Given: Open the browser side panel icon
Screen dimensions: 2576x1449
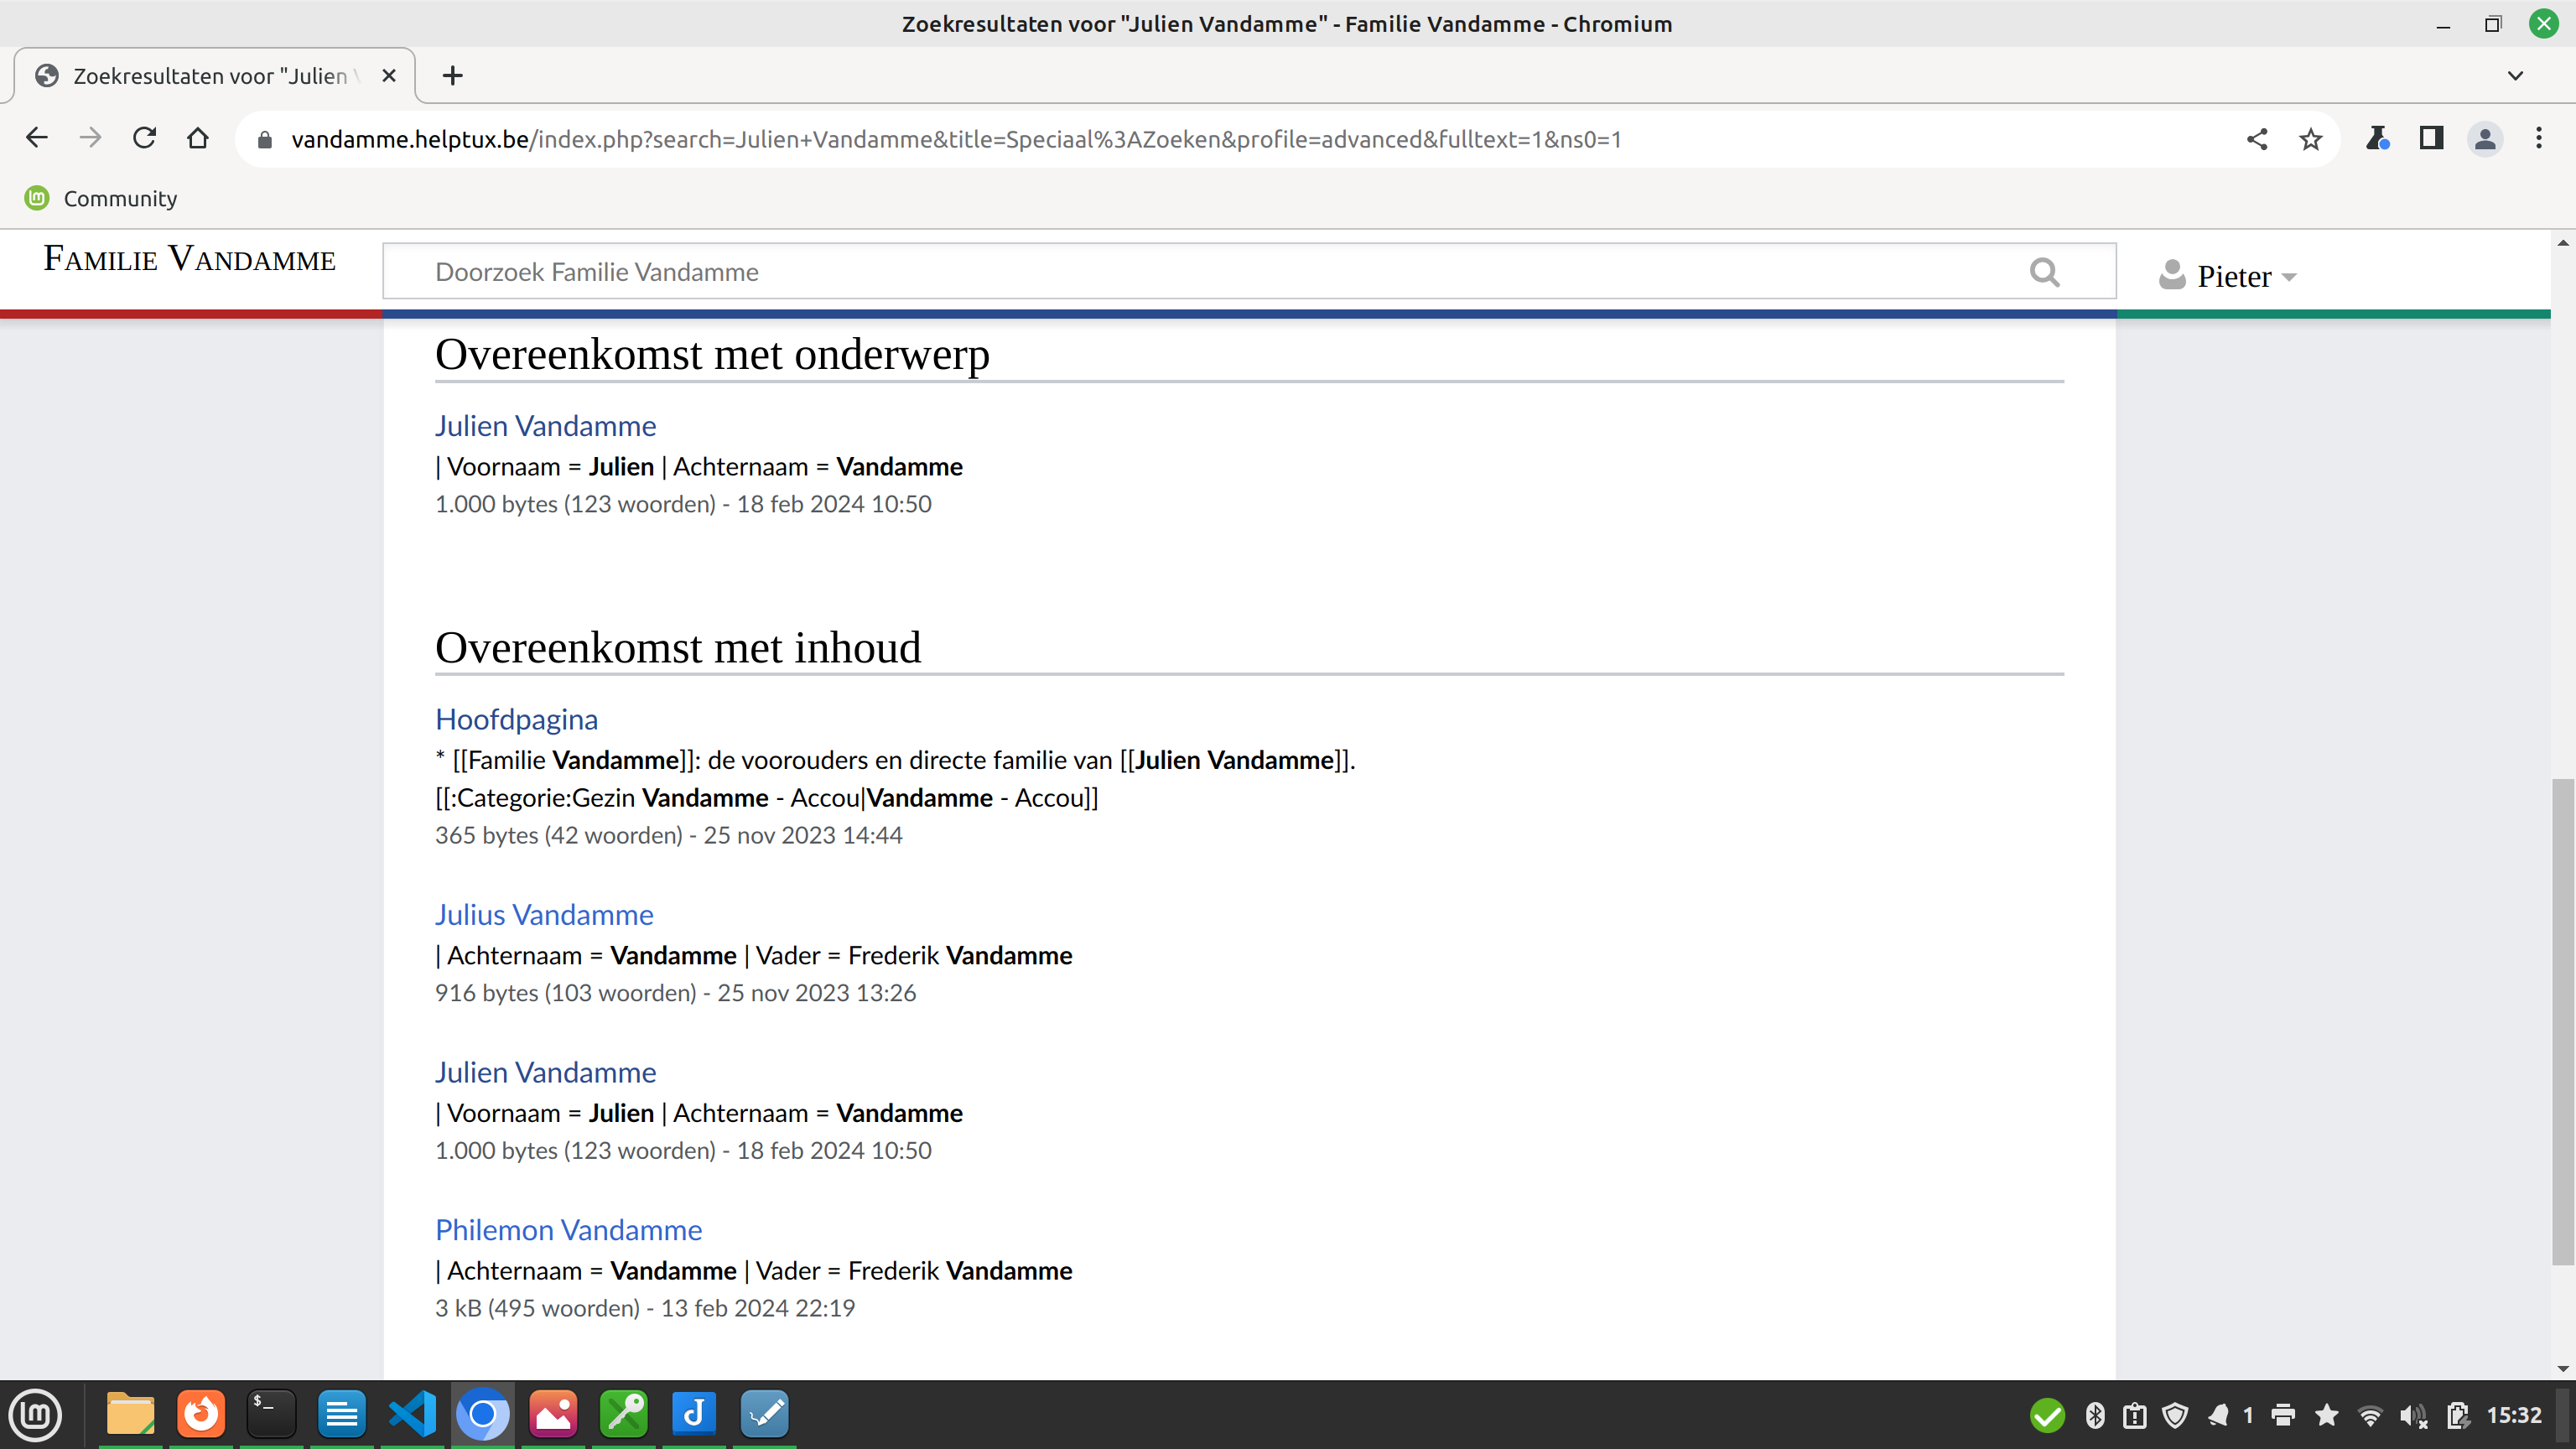Looking at the screenshot, I should (2432, 139).
